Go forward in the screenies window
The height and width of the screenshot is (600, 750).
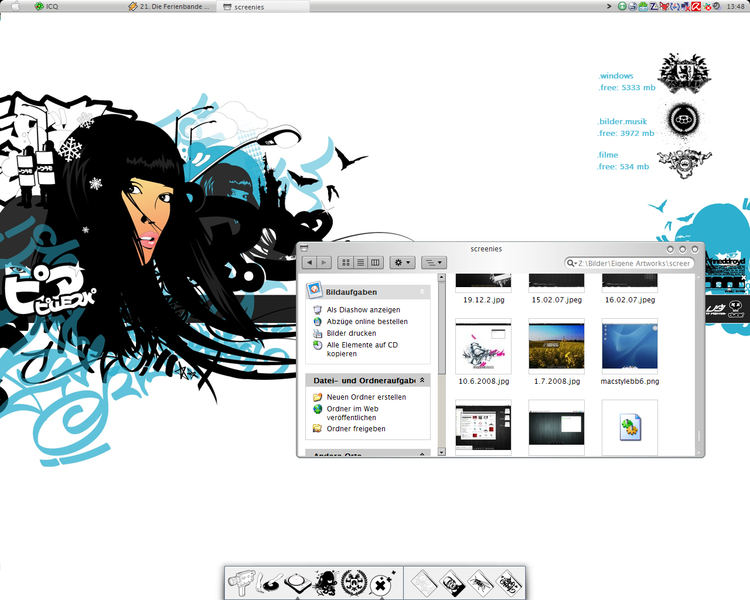click(x=324, y=262)
